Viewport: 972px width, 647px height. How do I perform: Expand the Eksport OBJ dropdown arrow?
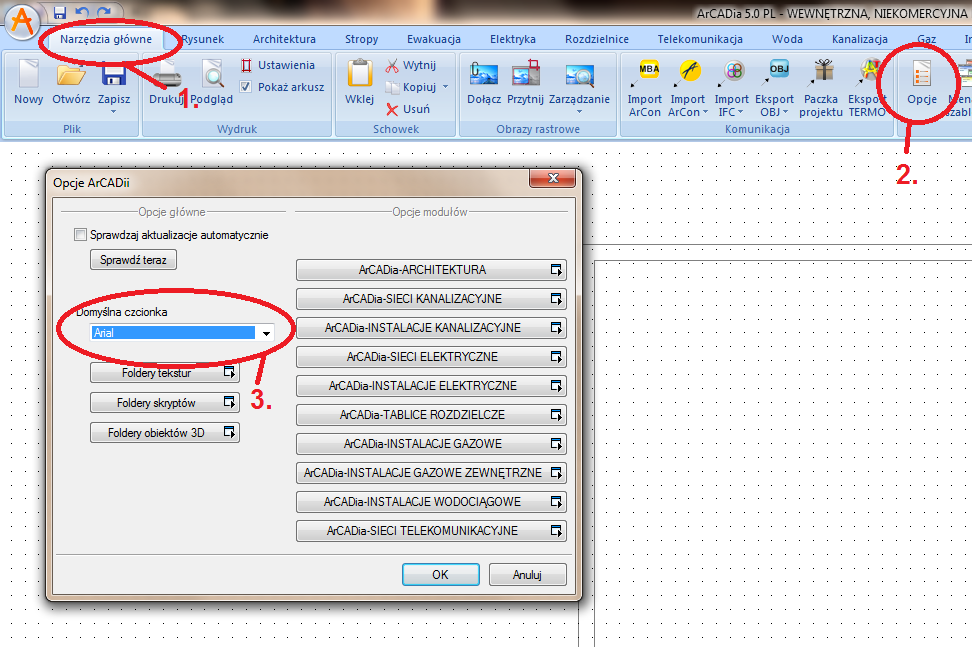(x=785, y=112)
